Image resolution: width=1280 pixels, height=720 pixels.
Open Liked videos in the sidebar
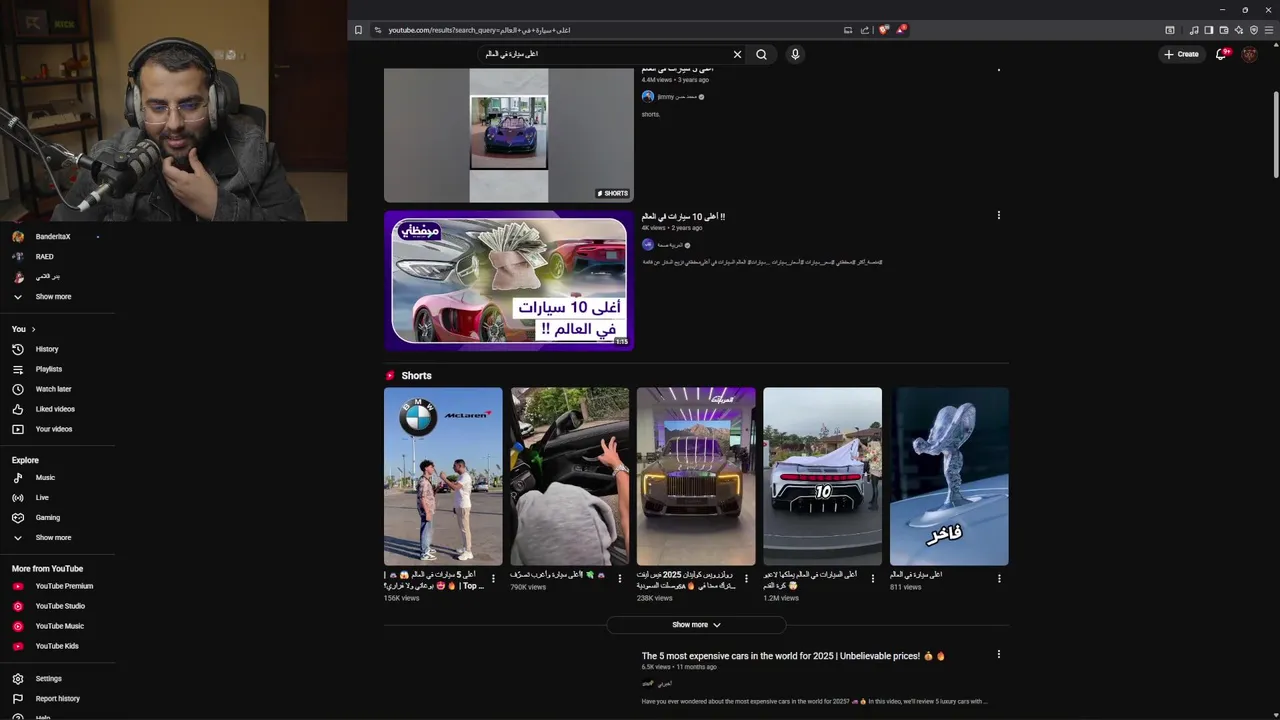pos(57,409)
